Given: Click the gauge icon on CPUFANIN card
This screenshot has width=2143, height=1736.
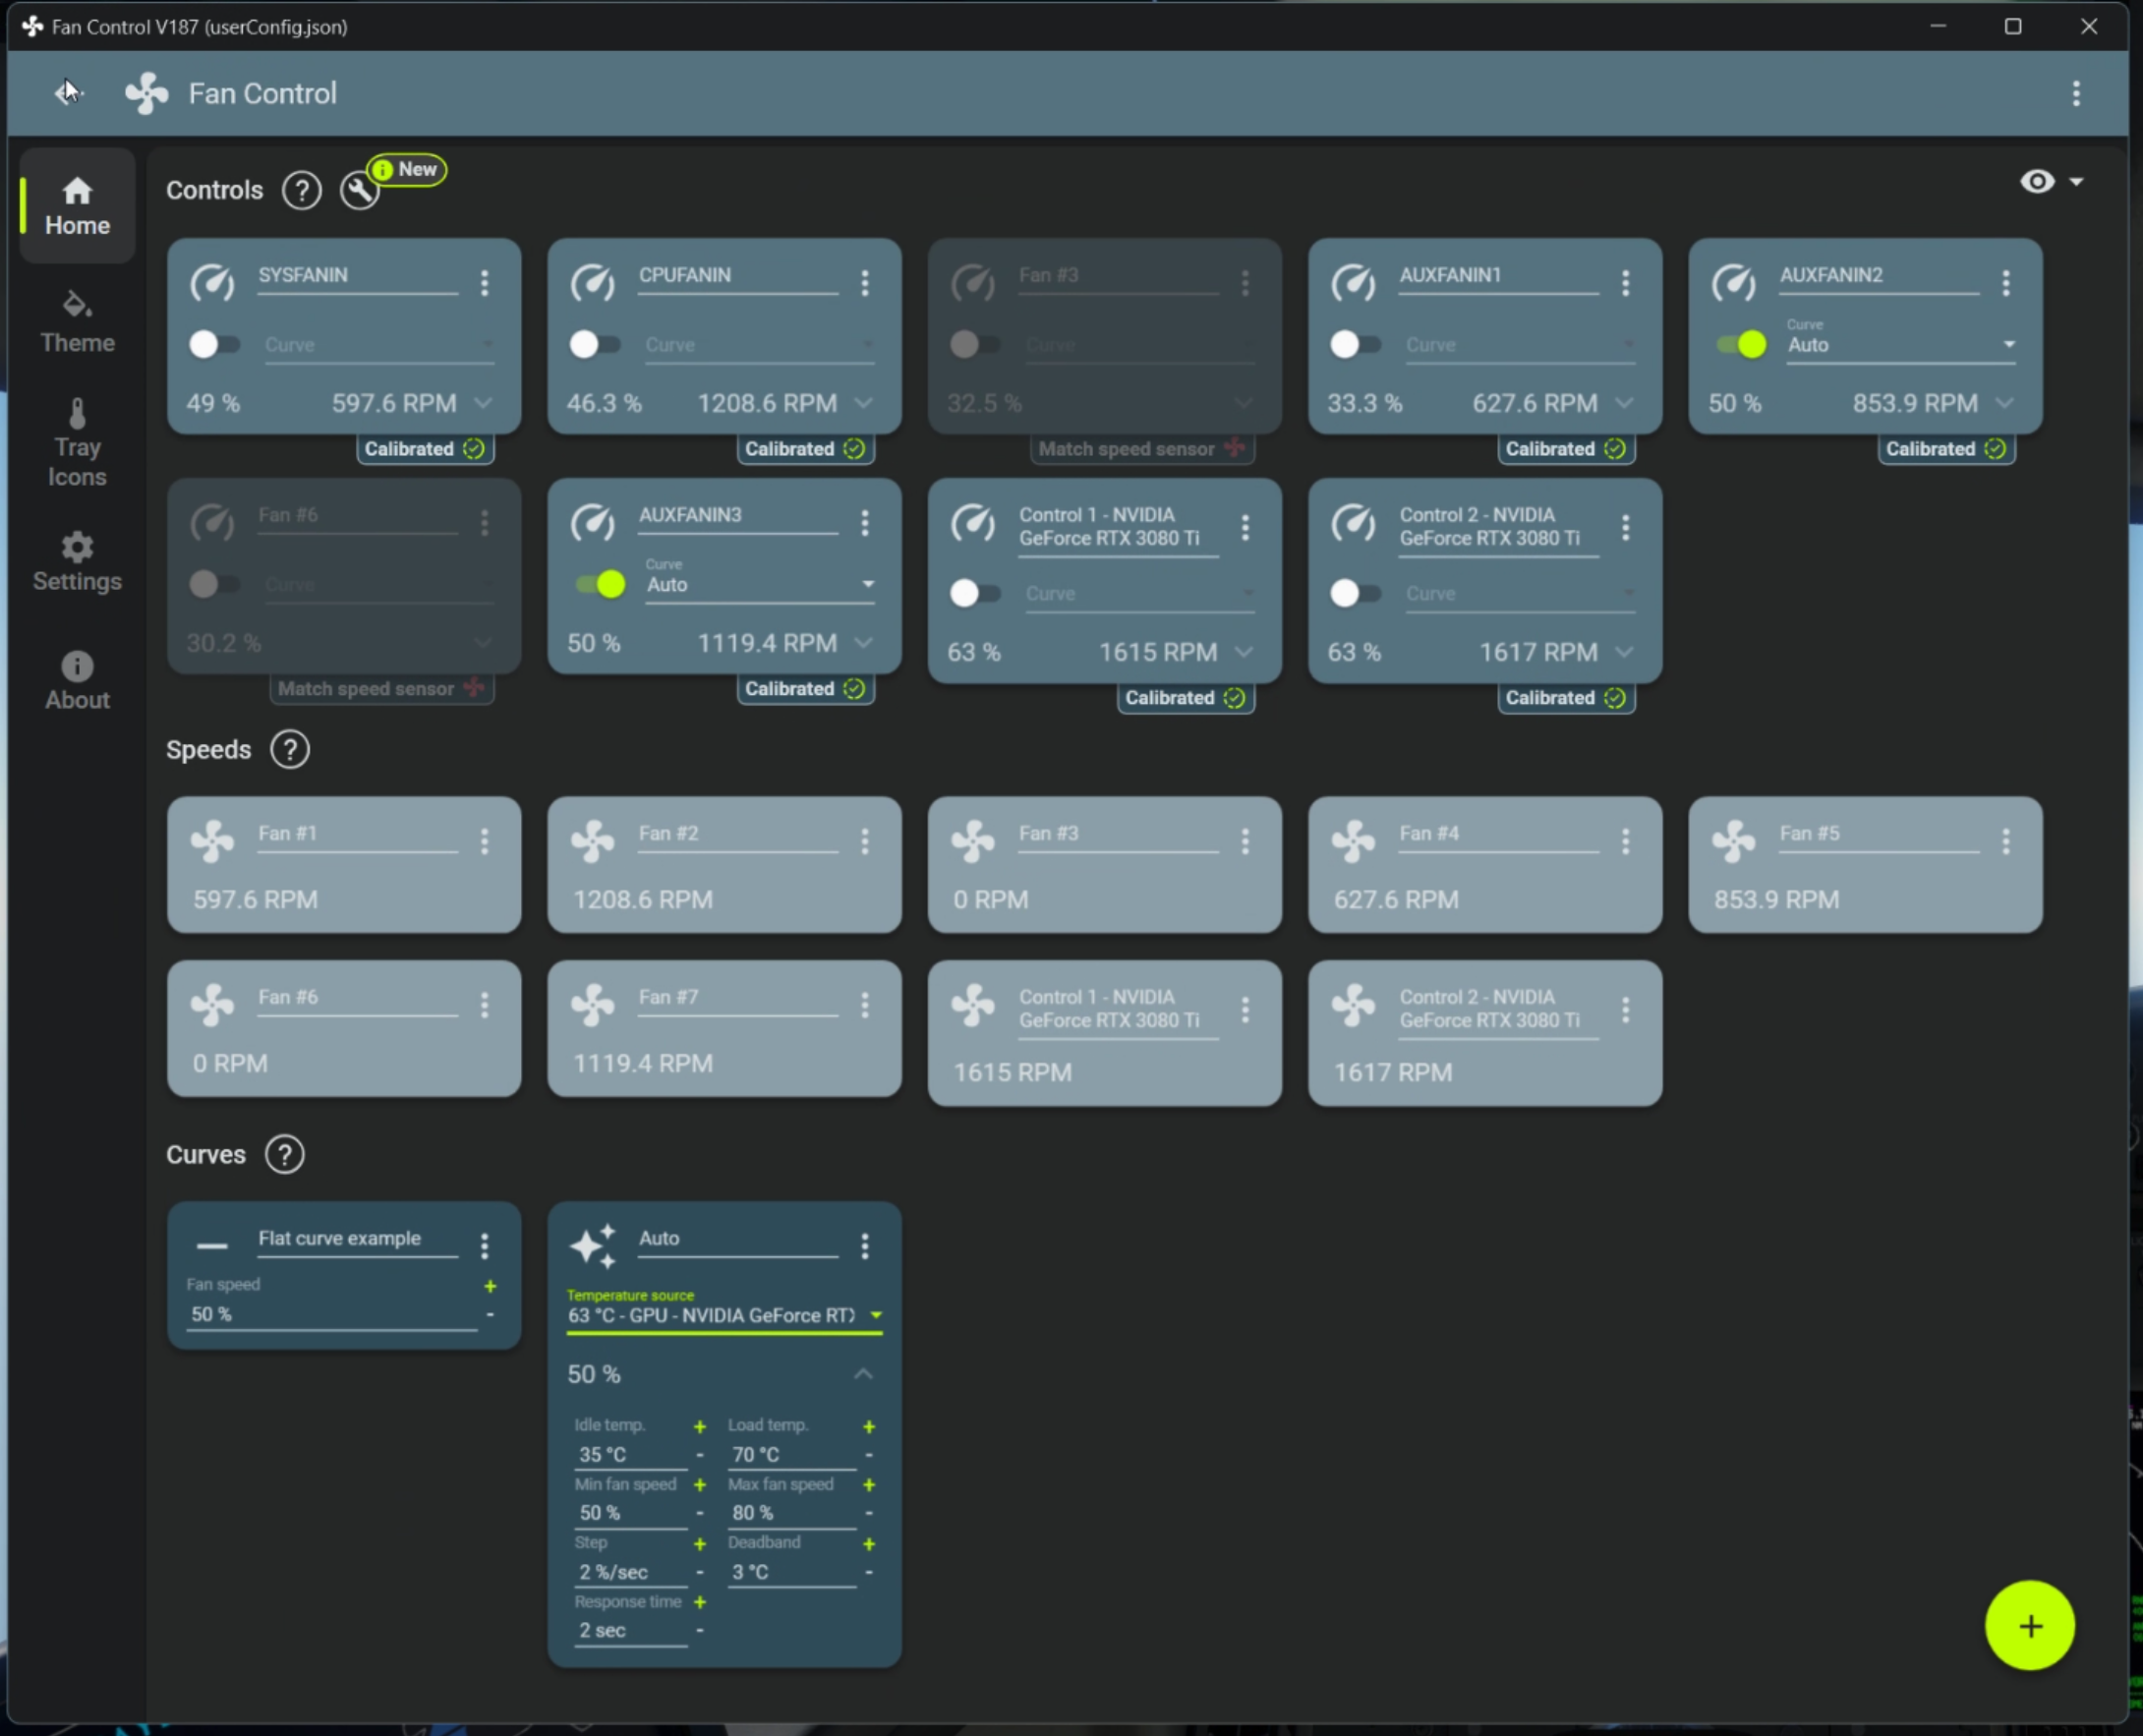Looking at the screenshot, I should [x=593, y=283].
